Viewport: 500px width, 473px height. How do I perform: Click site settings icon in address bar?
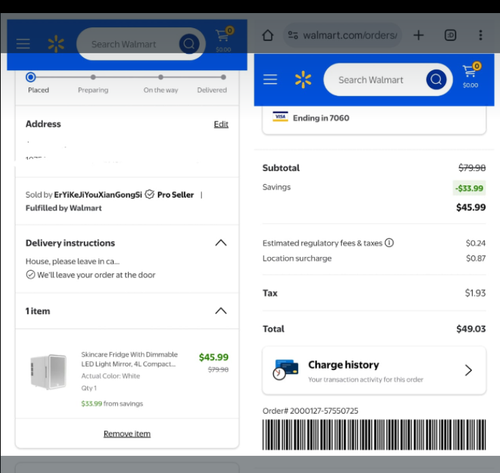293,35
